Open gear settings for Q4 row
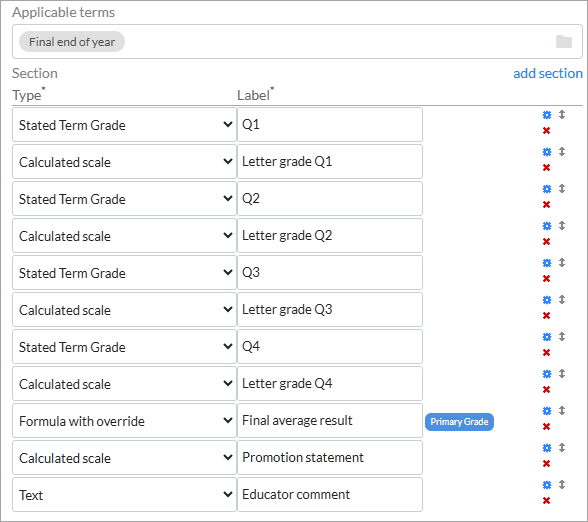 pyautogui.click(x=547, y=337)
